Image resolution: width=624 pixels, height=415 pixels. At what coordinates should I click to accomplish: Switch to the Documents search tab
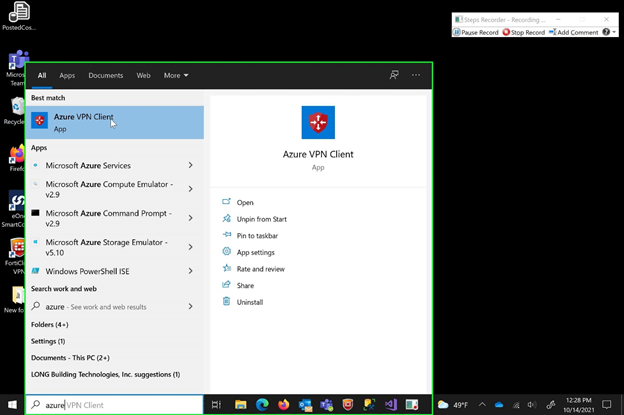coord(105,75)
